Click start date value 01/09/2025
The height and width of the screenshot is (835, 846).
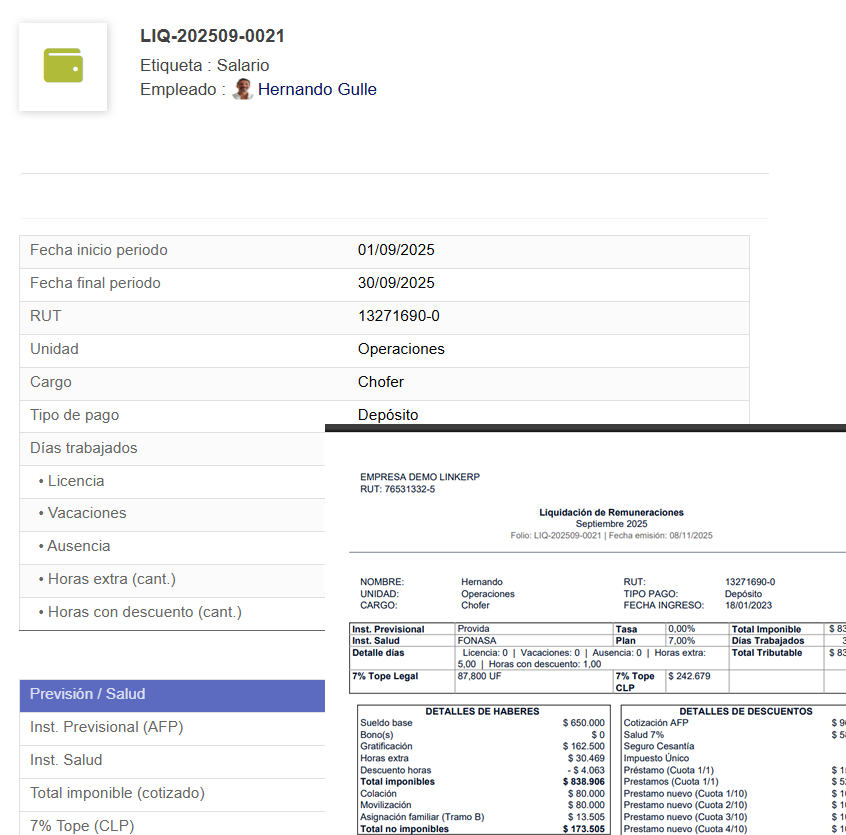coord(396,250)
